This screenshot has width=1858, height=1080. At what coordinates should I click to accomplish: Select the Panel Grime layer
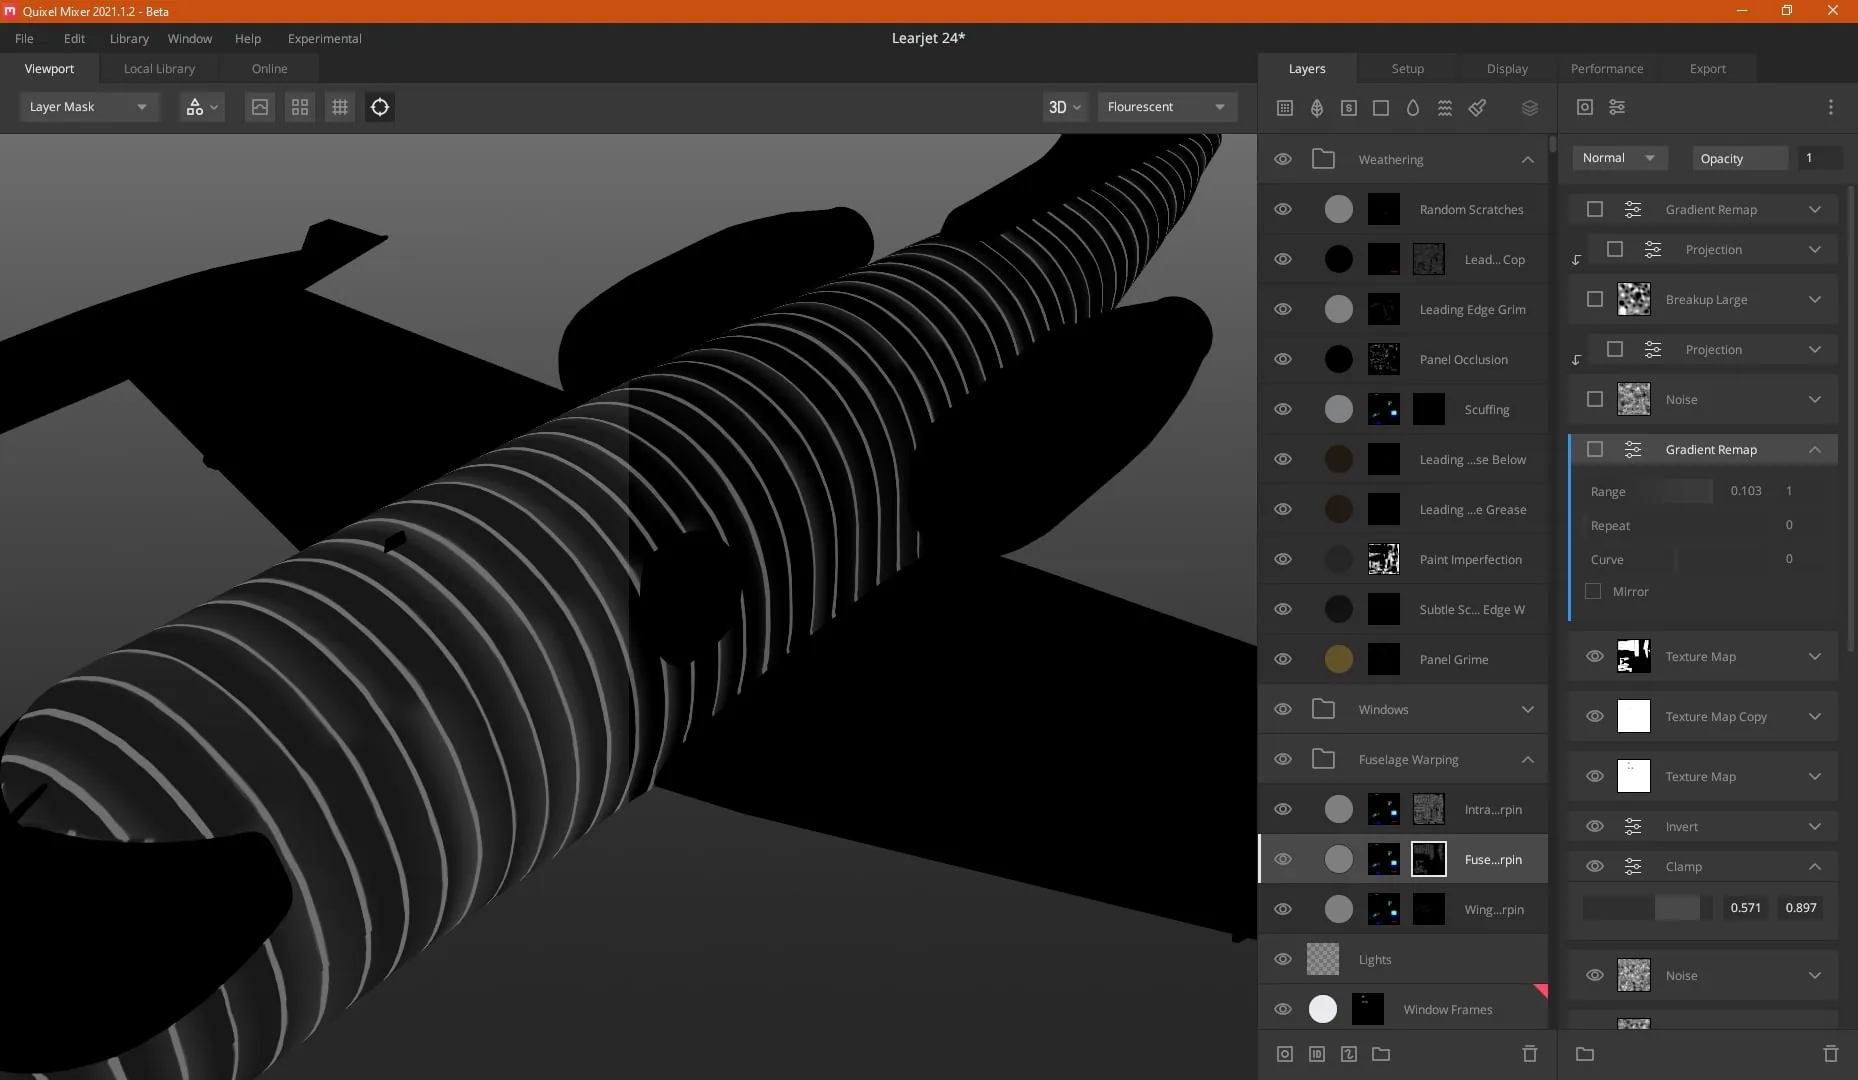tap(1402, 659)
